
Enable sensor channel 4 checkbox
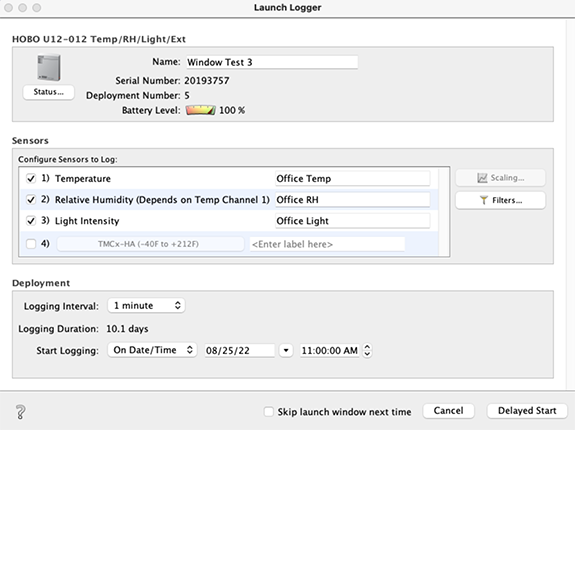pos(31,244)
